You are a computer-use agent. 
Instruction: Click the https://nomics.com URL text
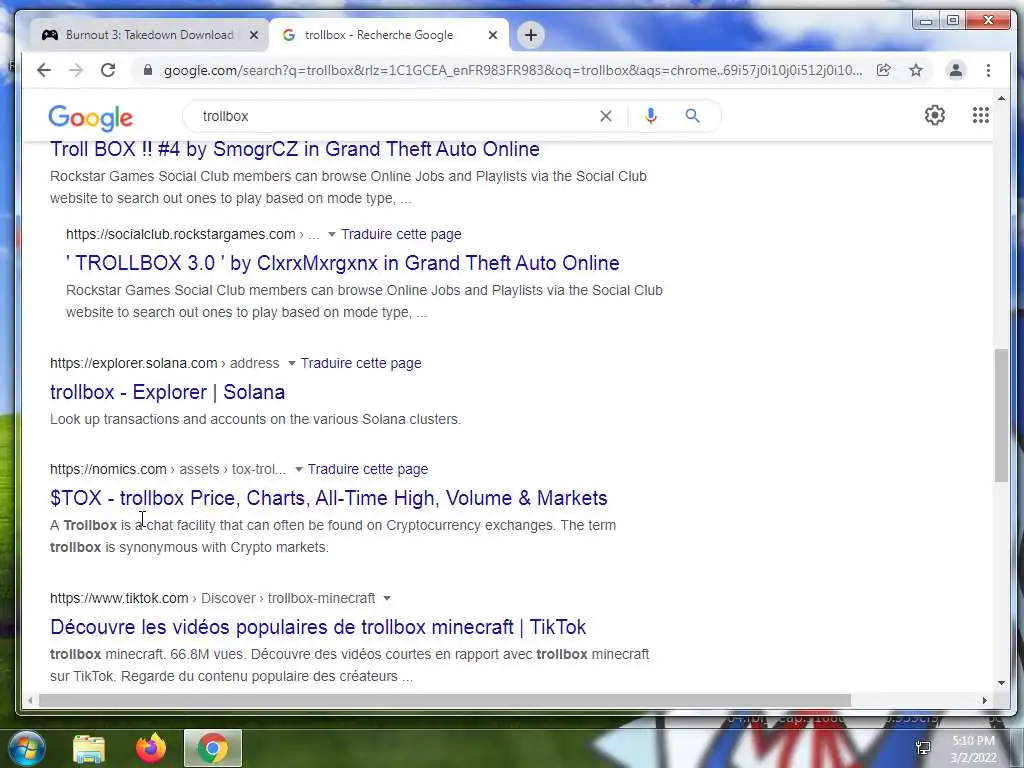[108, 469]
